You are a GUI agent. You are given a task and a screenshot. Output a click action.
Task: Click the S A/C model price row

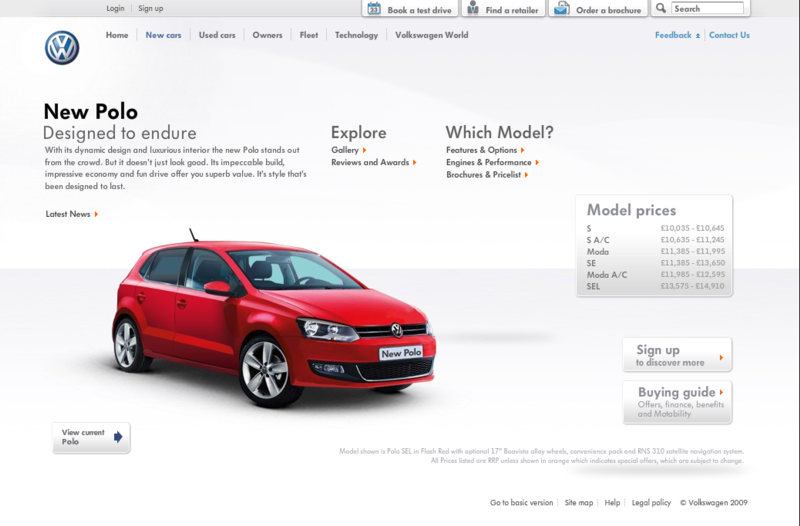click(x=655, y=240)
